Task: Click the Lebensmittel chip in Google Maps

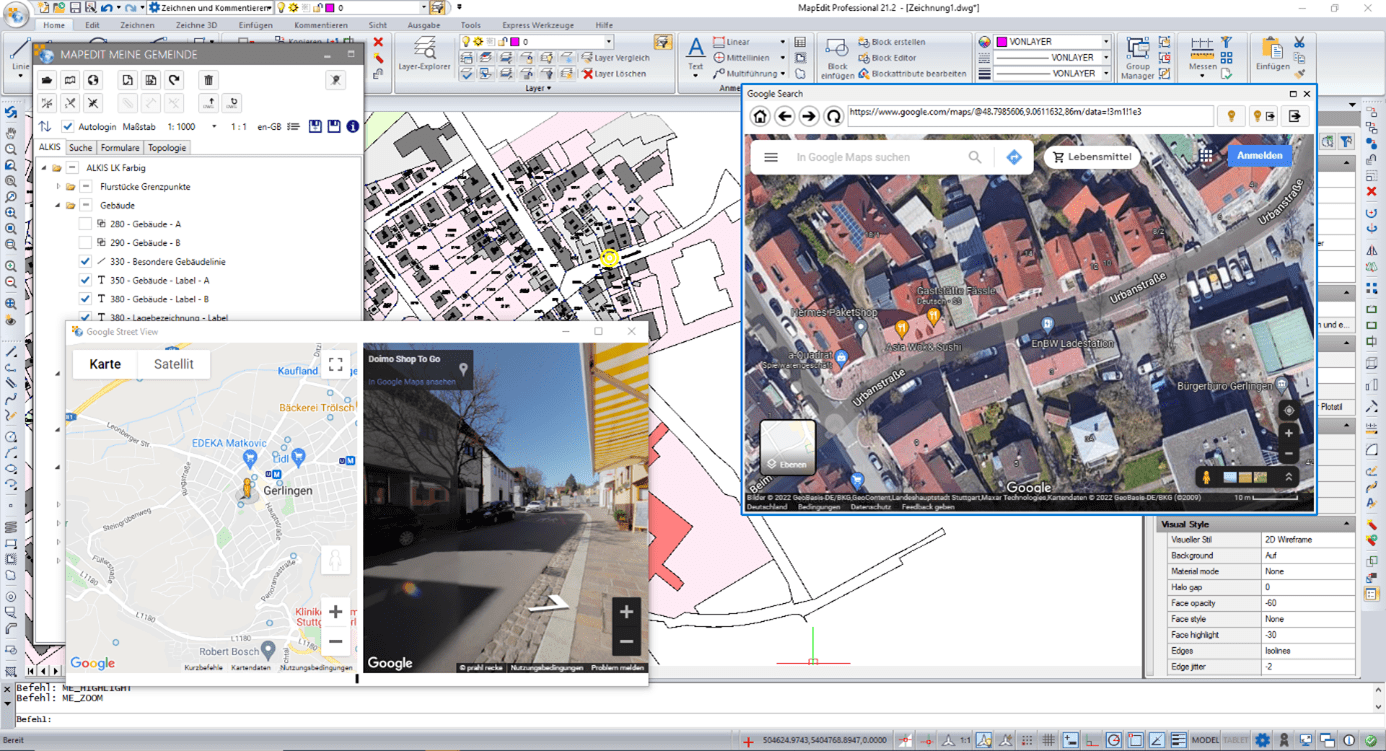Action: pos(1092,157)
